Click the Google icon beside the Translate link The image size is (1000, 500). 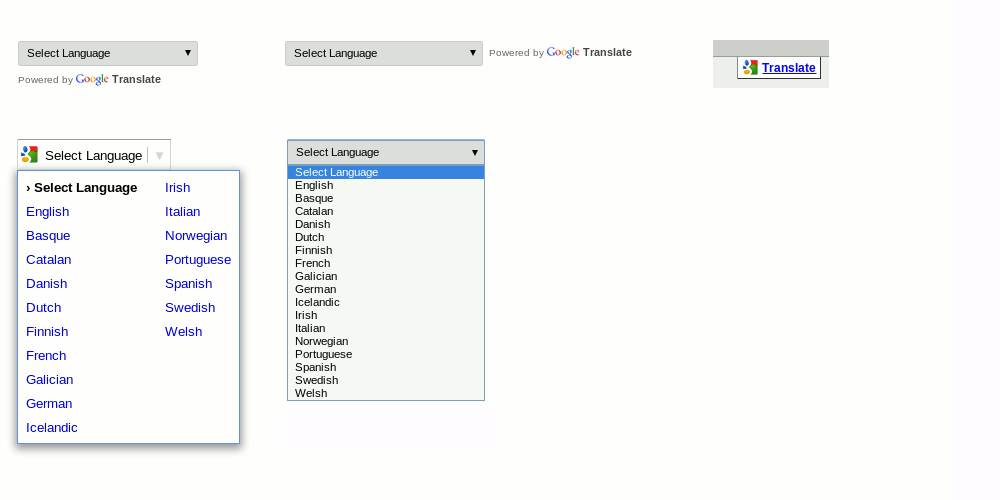tap(750, 68)
